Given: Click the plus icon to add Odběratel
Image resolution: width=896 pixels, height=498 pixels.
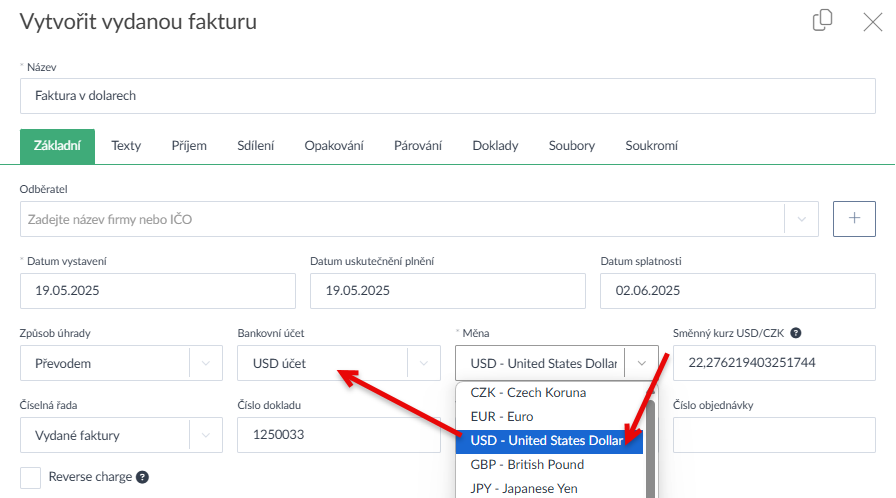Looking at the screenshot, I should coord(854,219).
